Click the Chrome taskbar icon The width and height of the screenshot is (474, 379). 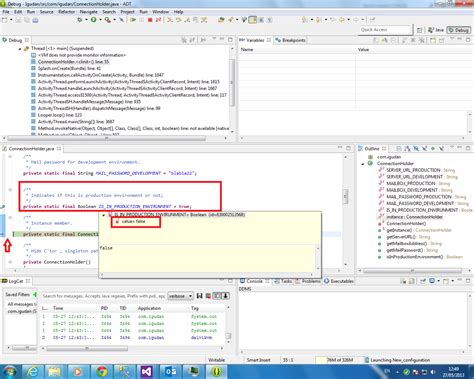[101, 371]
